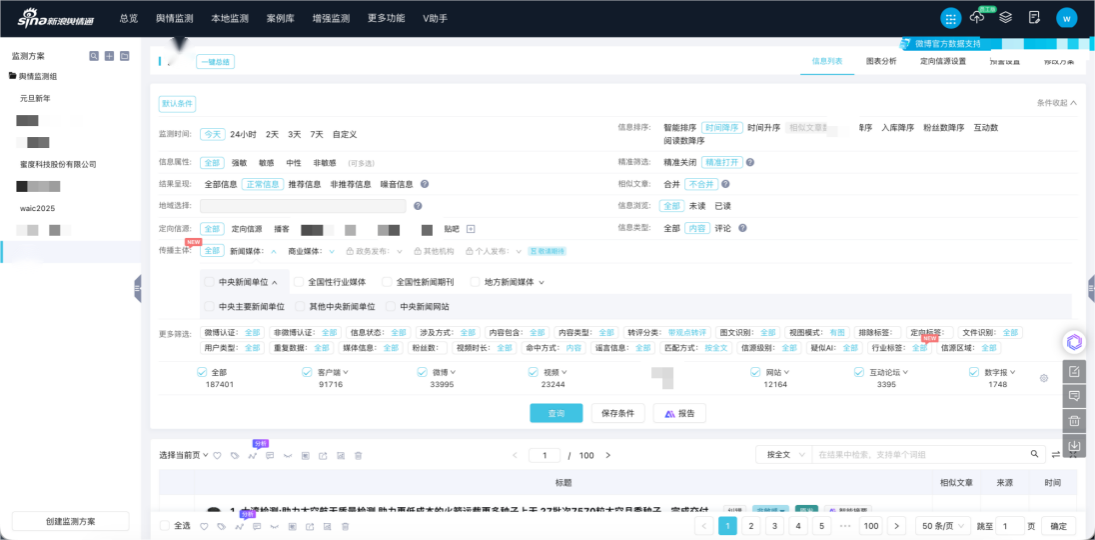Screen dimensions: 1095x540
Task: Click the 查询 button
Action: click(x=556, y=413)
